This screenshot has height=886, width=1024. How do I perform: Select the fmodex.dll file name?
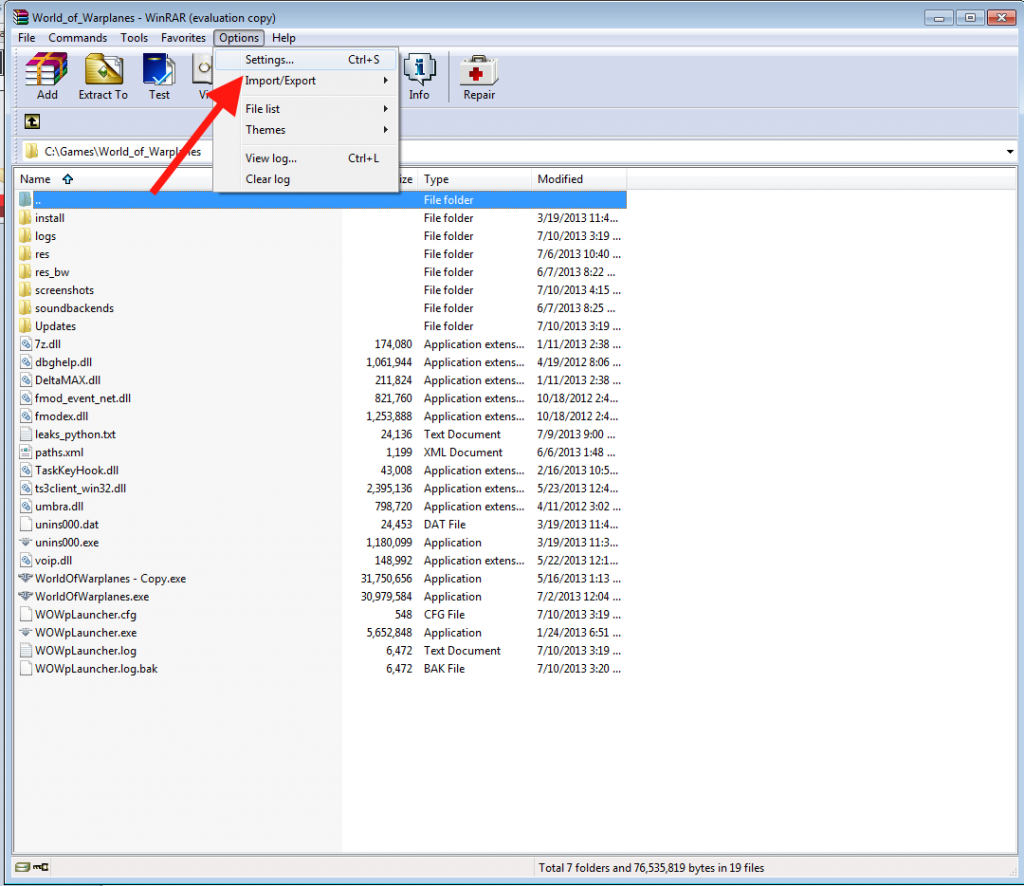pos(61,416)
